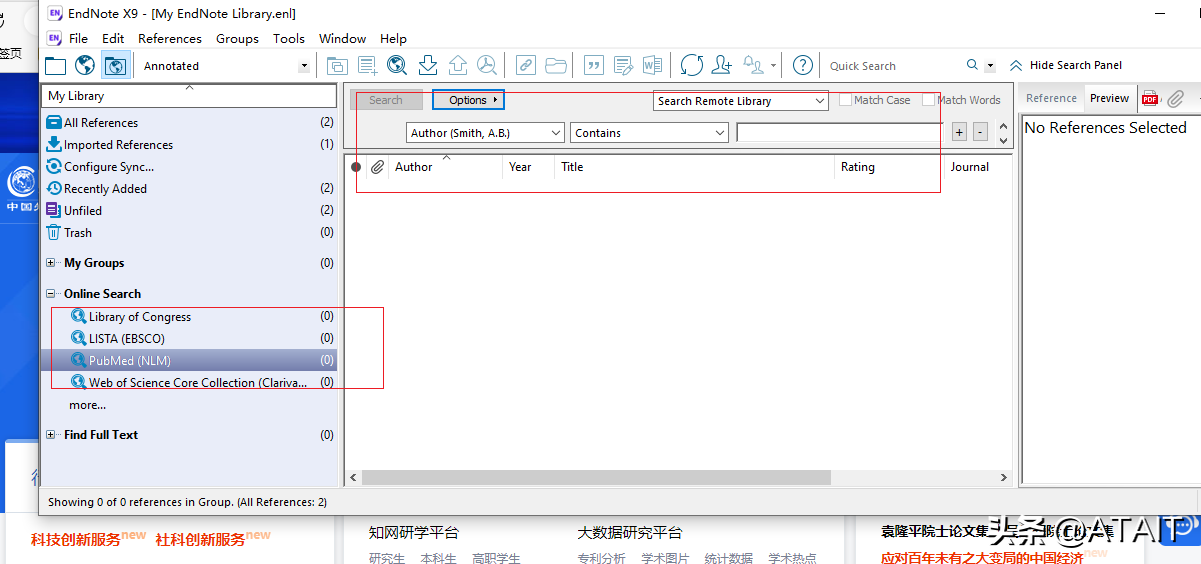Click the Options button
The height and width of the screenshot is (564, 1201).
coord(468,100)
